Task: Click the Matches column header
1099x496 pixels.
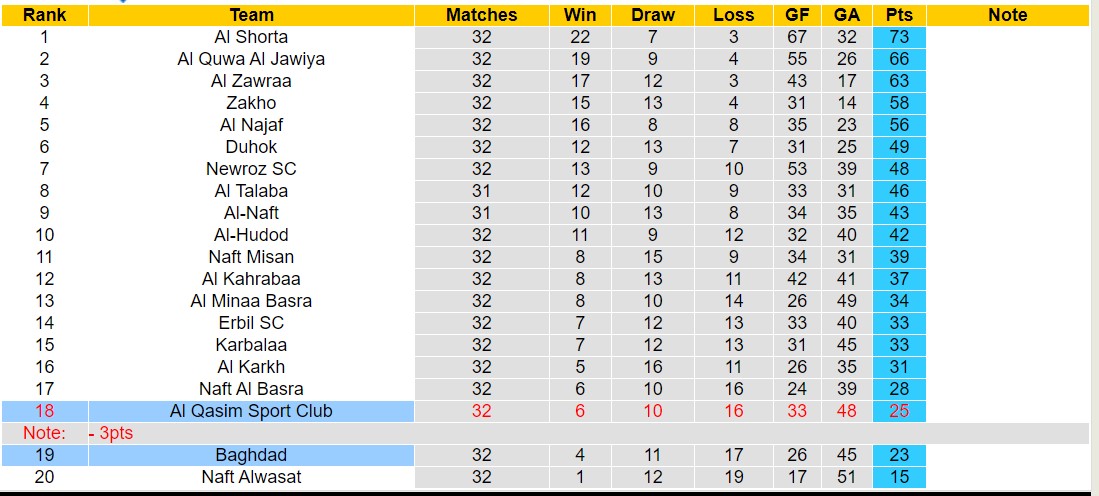Action: 482,15
